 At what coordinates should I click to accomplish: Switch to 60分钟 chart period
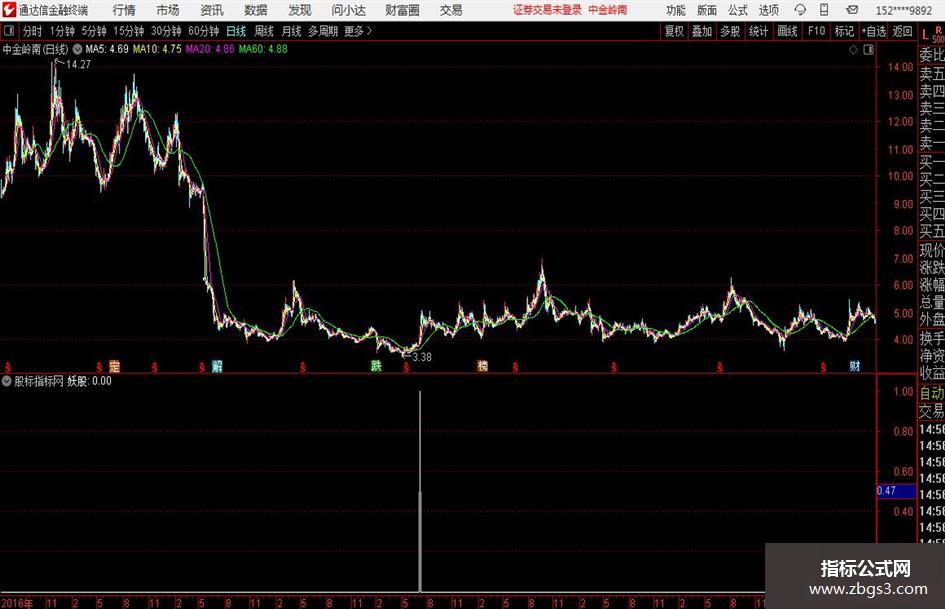click(203, 31)
